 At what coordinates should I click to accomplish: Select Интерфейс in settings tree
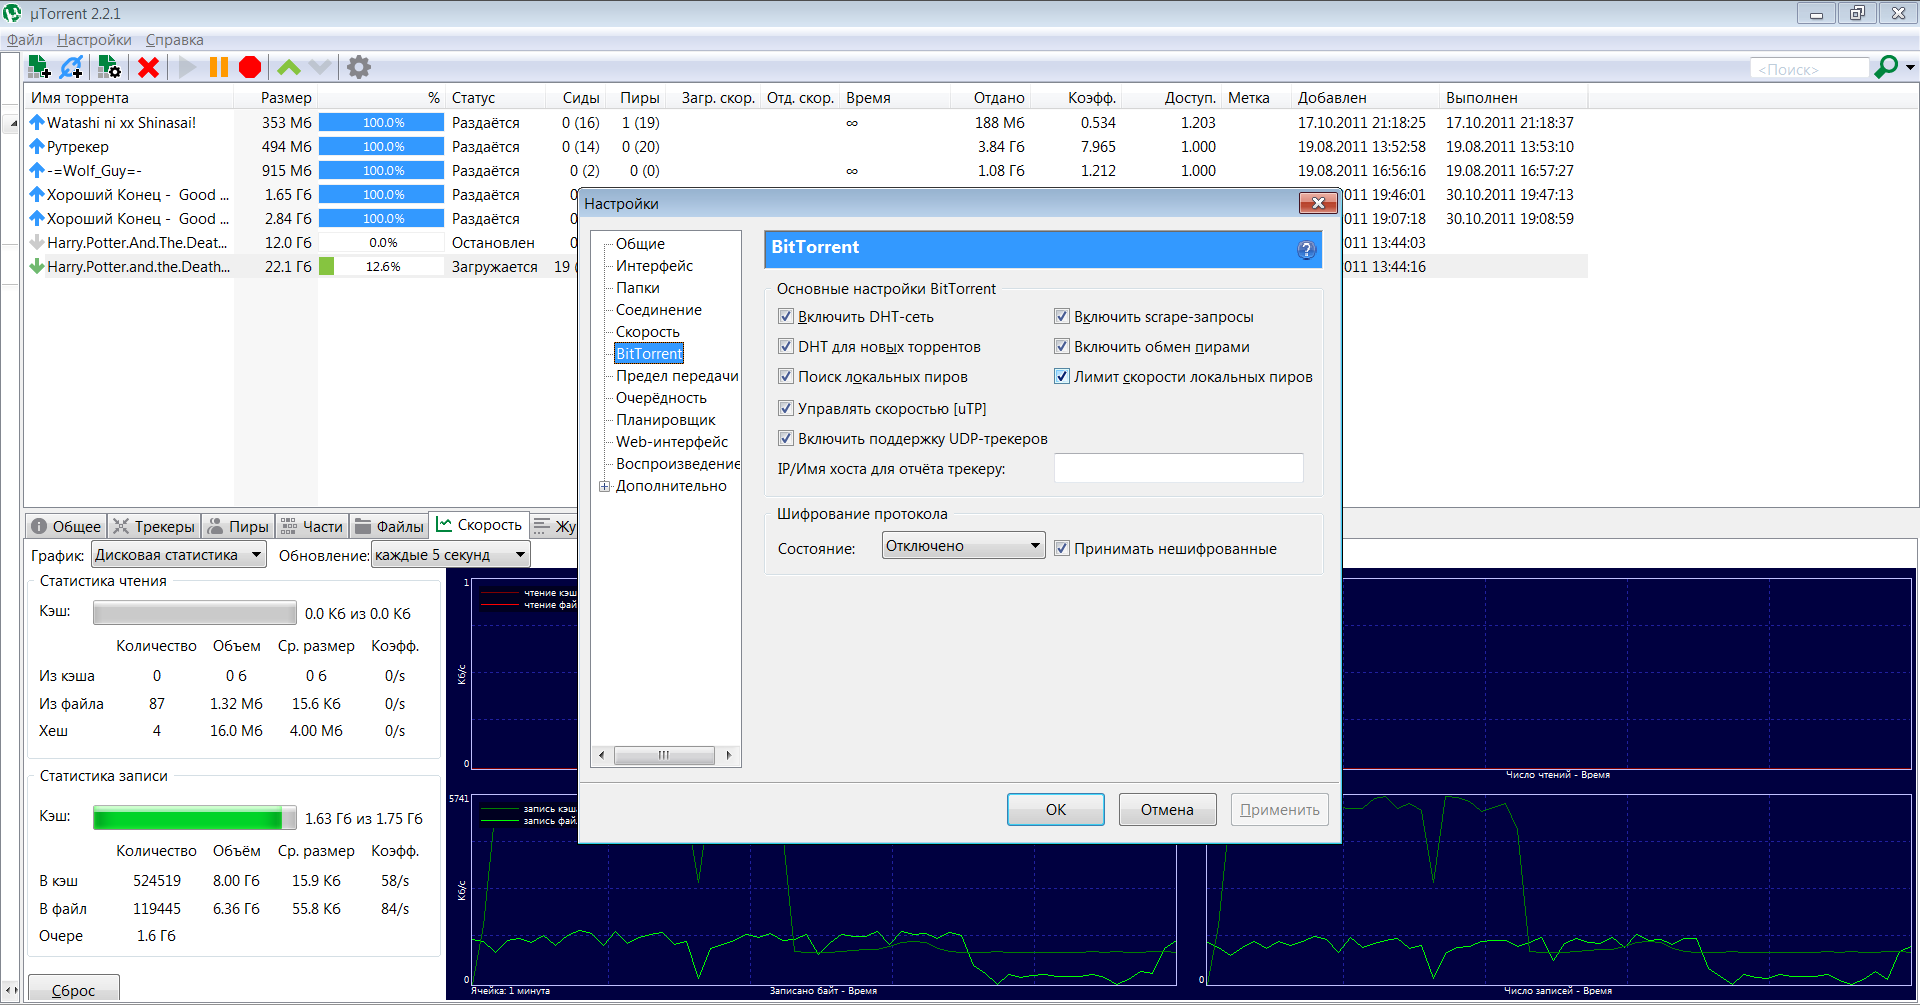[654, 265]
